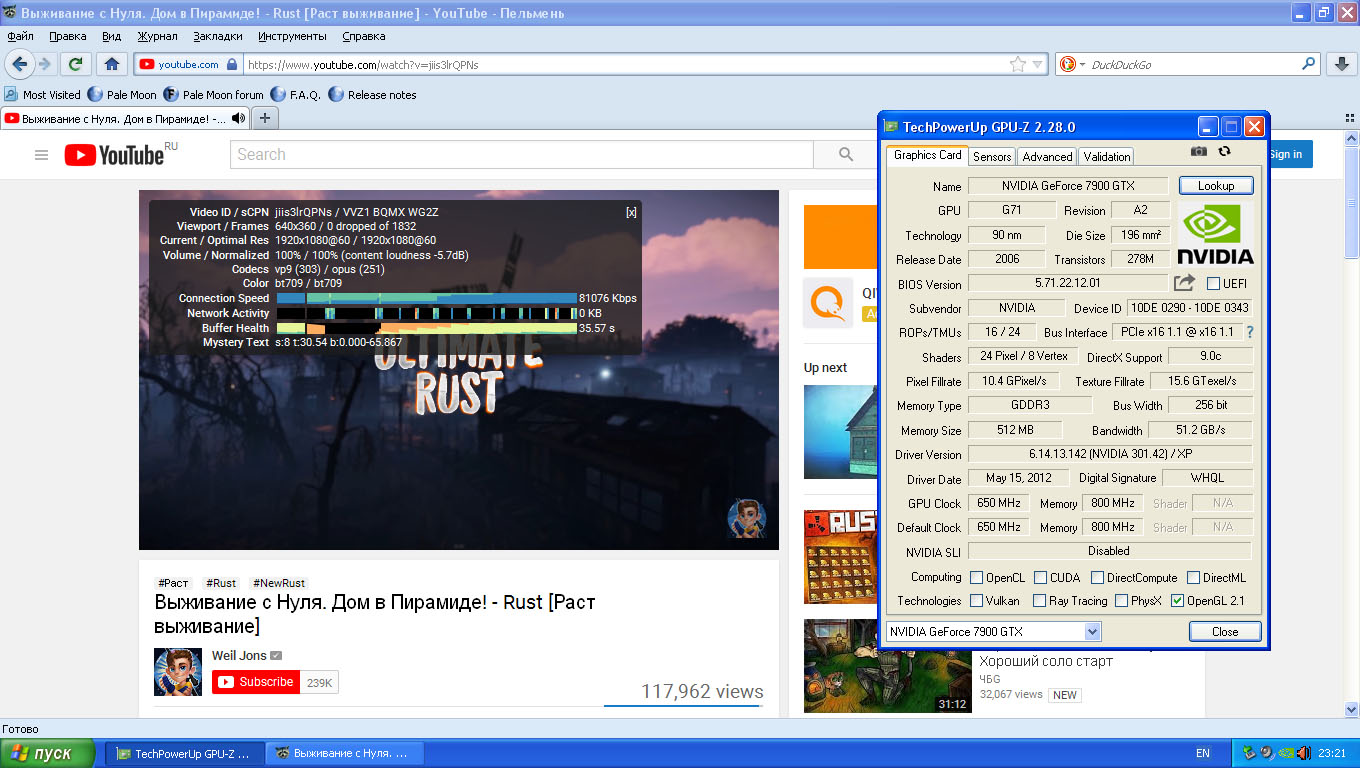
Task: Open the Правка menu
Action: pyautogui.click(x=67, y=36)
